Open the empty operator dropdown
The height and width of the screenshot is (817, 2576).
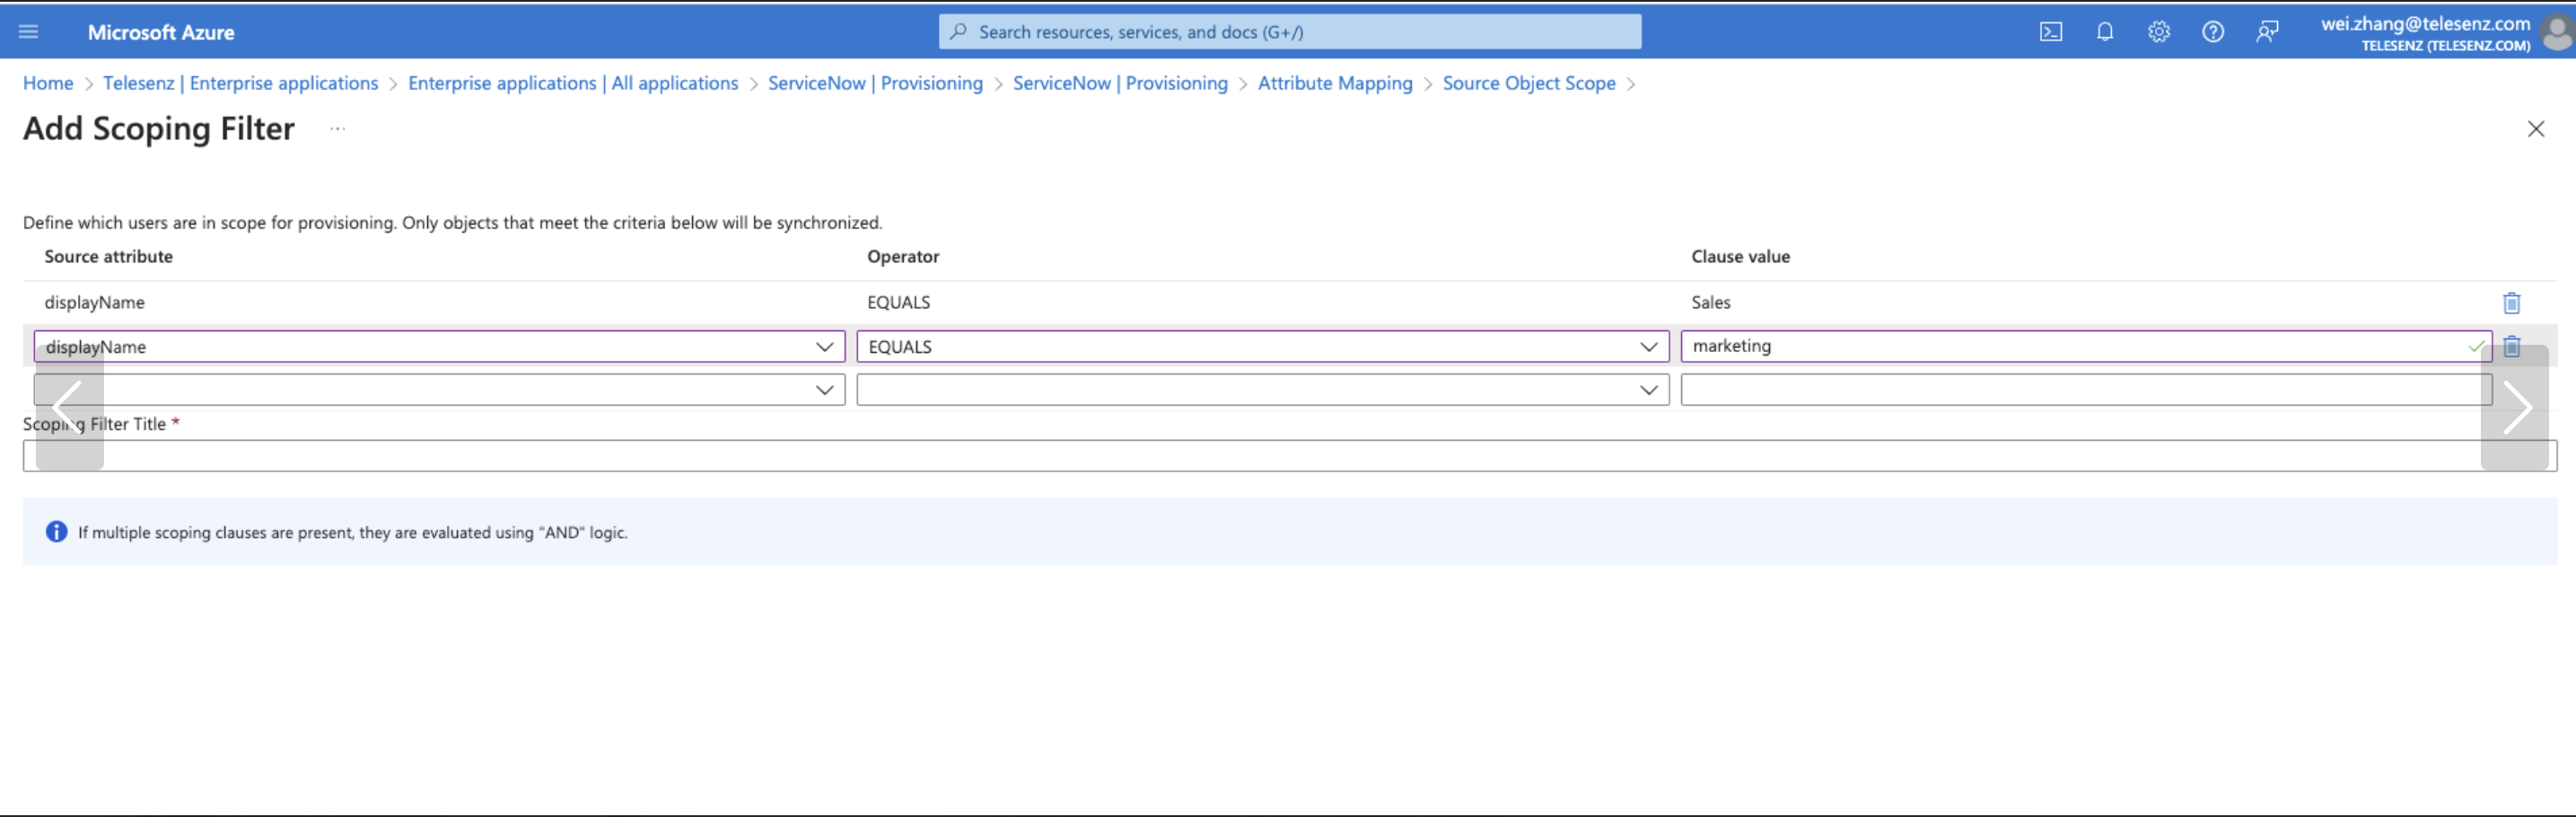(1262, 390)
